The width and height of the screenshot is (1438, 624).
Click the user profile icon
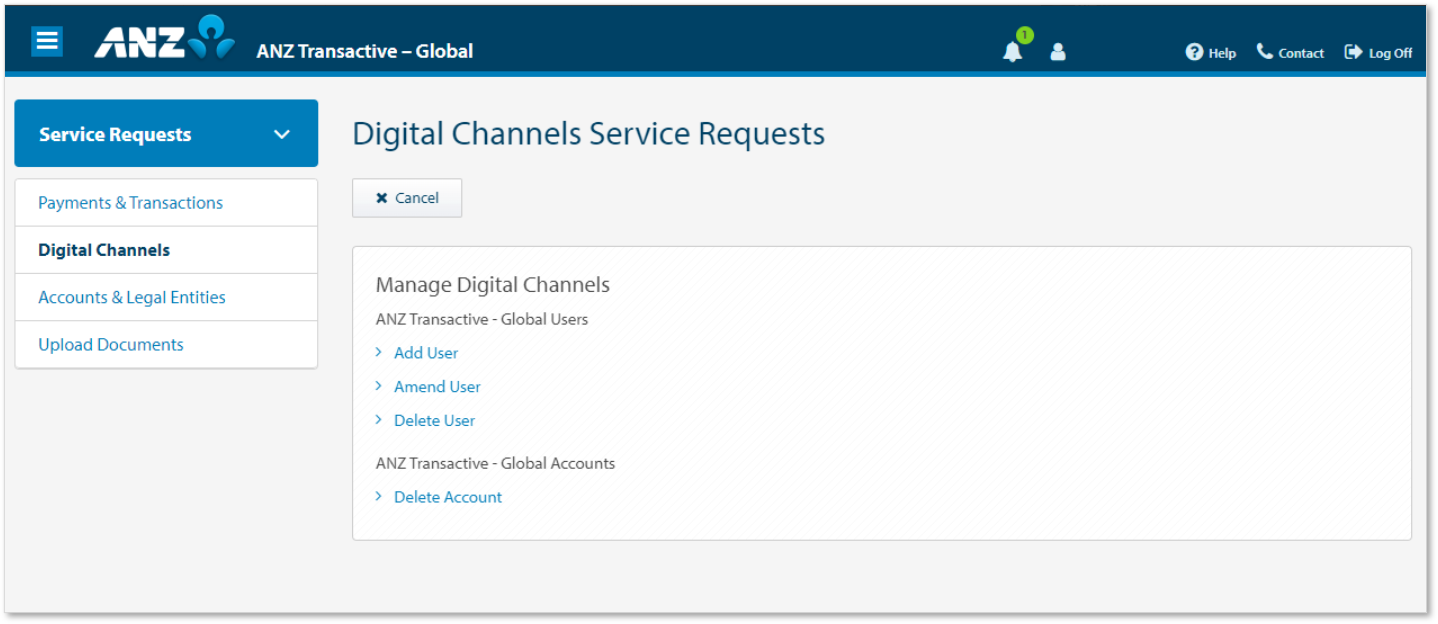click(x=1057, y=52)
